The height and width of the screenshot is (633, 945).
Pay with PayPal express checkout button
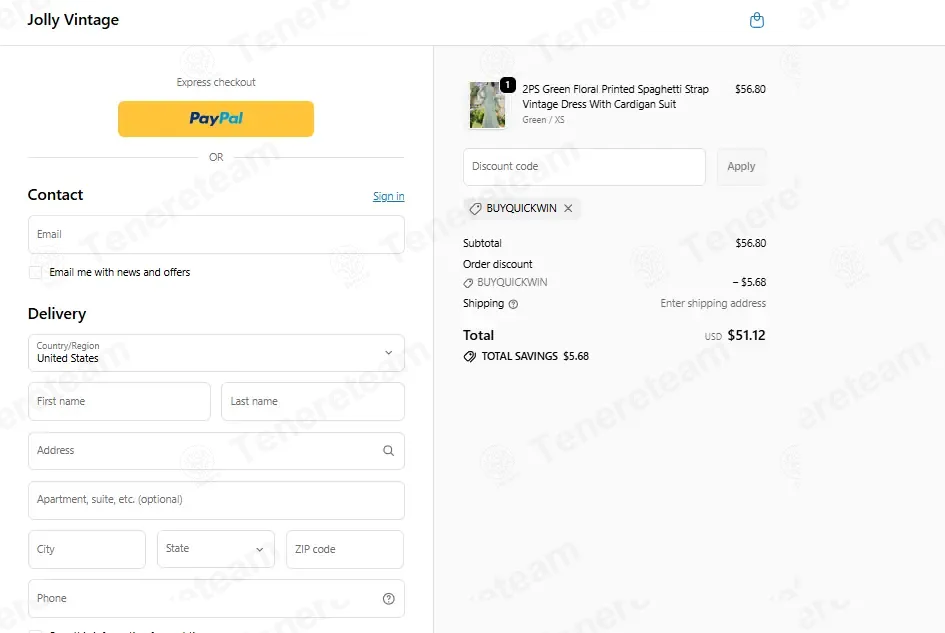click(216, 119)
